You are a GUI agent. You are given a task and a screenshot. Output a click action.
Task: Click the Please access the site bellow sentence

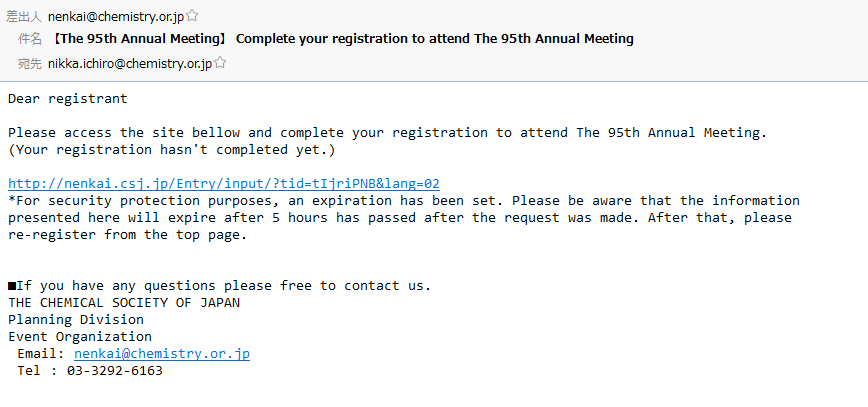pyautogui.click(x=388, y=133)
